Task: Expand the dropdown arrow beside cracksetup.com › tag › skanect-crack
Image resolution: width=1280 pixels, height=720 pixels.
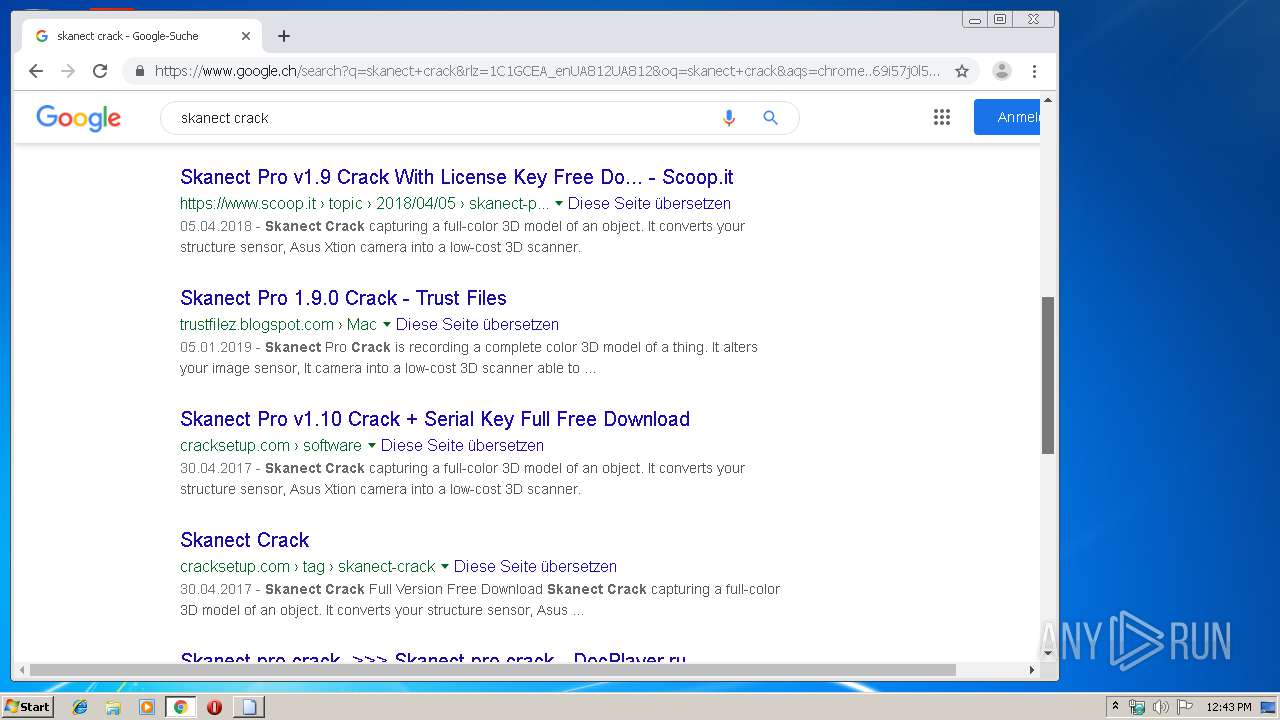Action: click(445, 567)
